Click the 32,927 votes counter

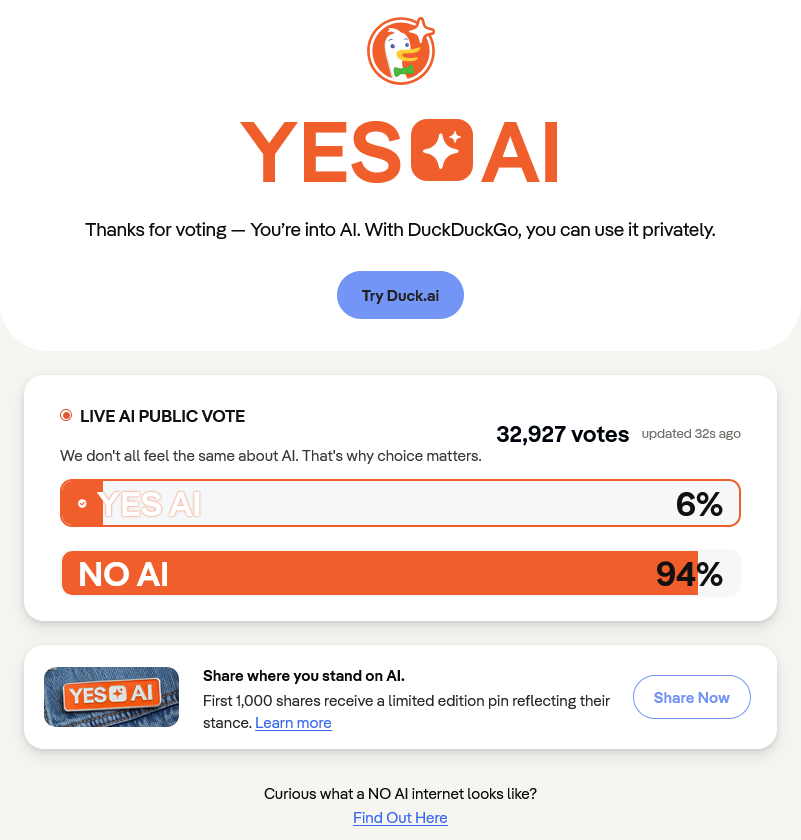562,434
